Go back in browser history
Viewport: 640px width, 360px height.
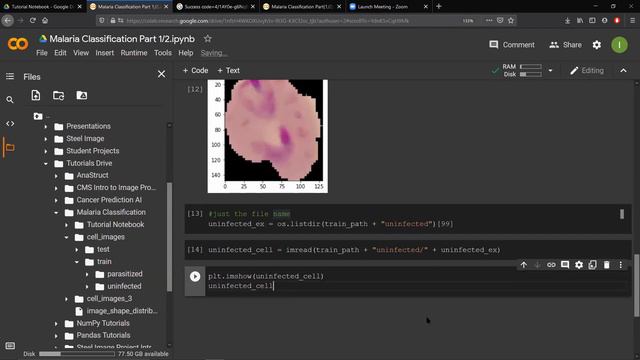(x=8, y=20)
